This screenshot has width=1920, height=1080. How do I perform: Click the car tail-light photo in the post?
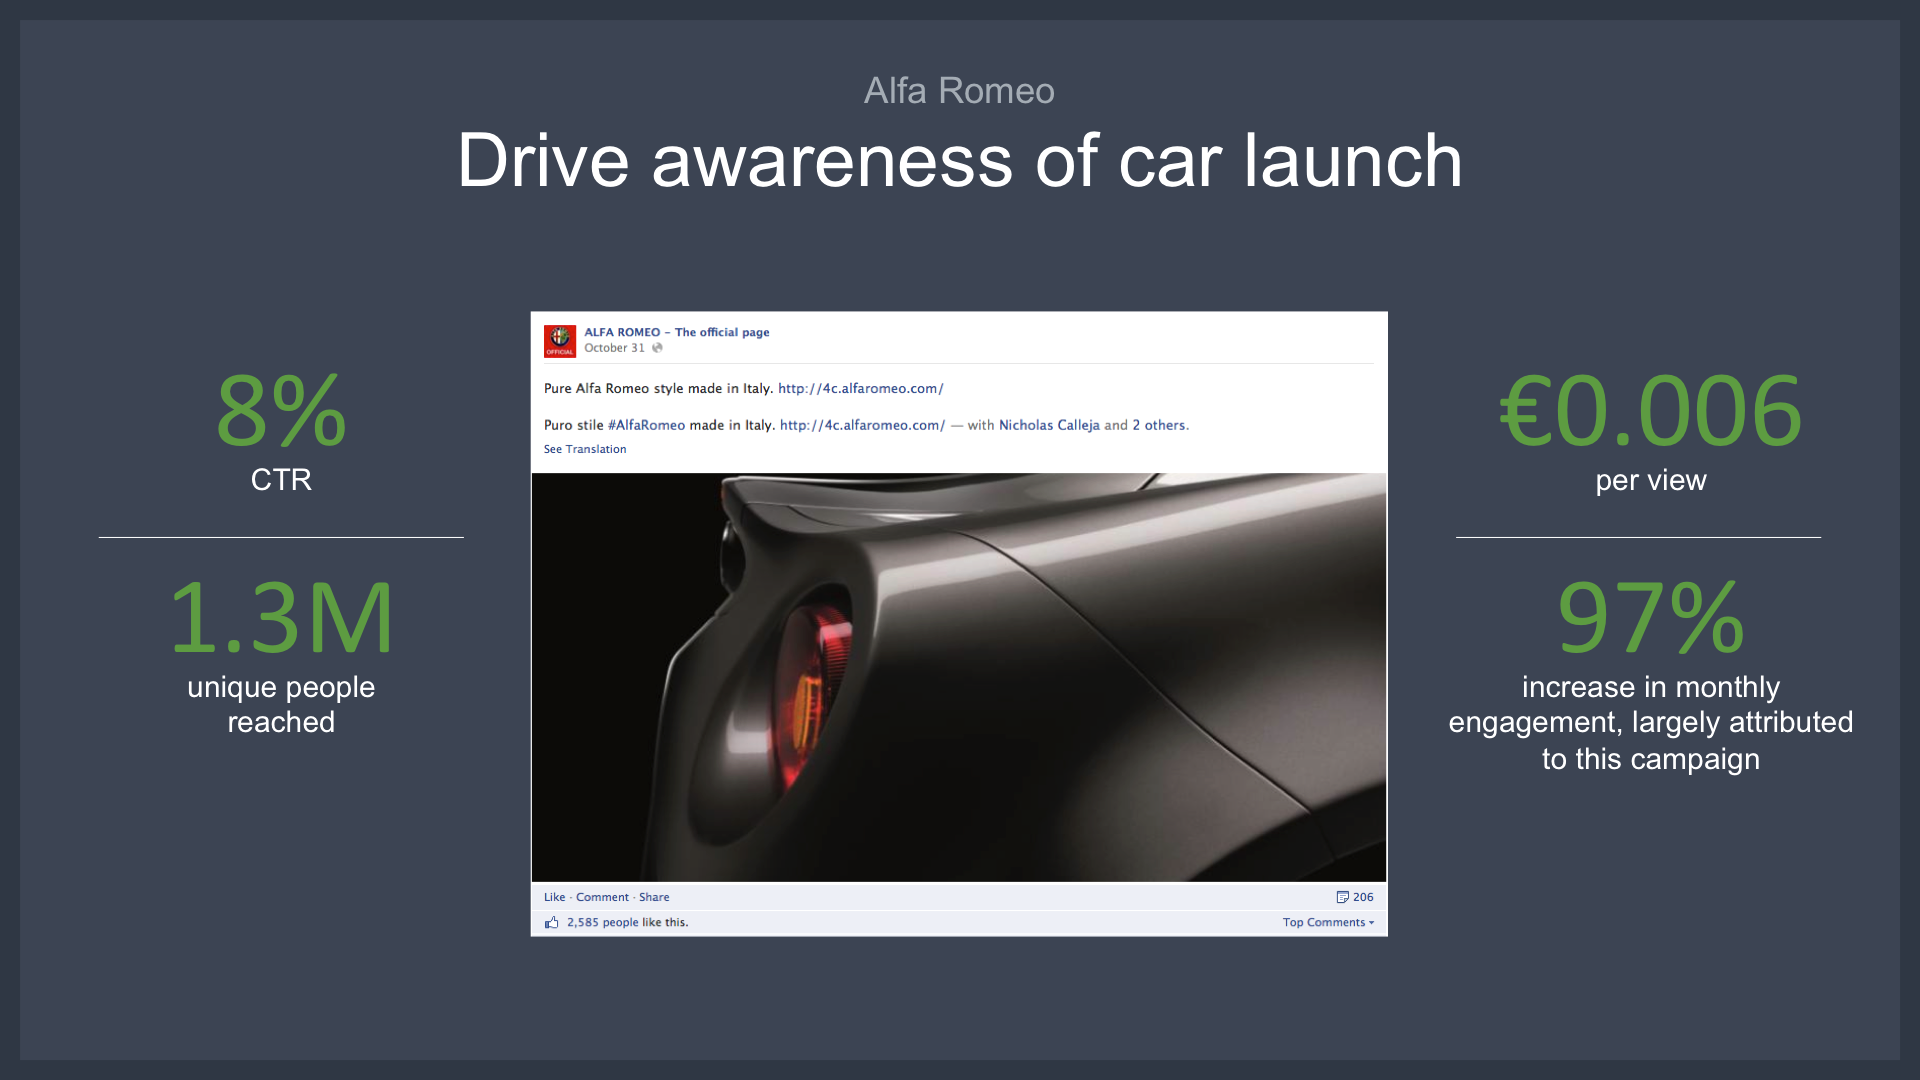(958, 677)
